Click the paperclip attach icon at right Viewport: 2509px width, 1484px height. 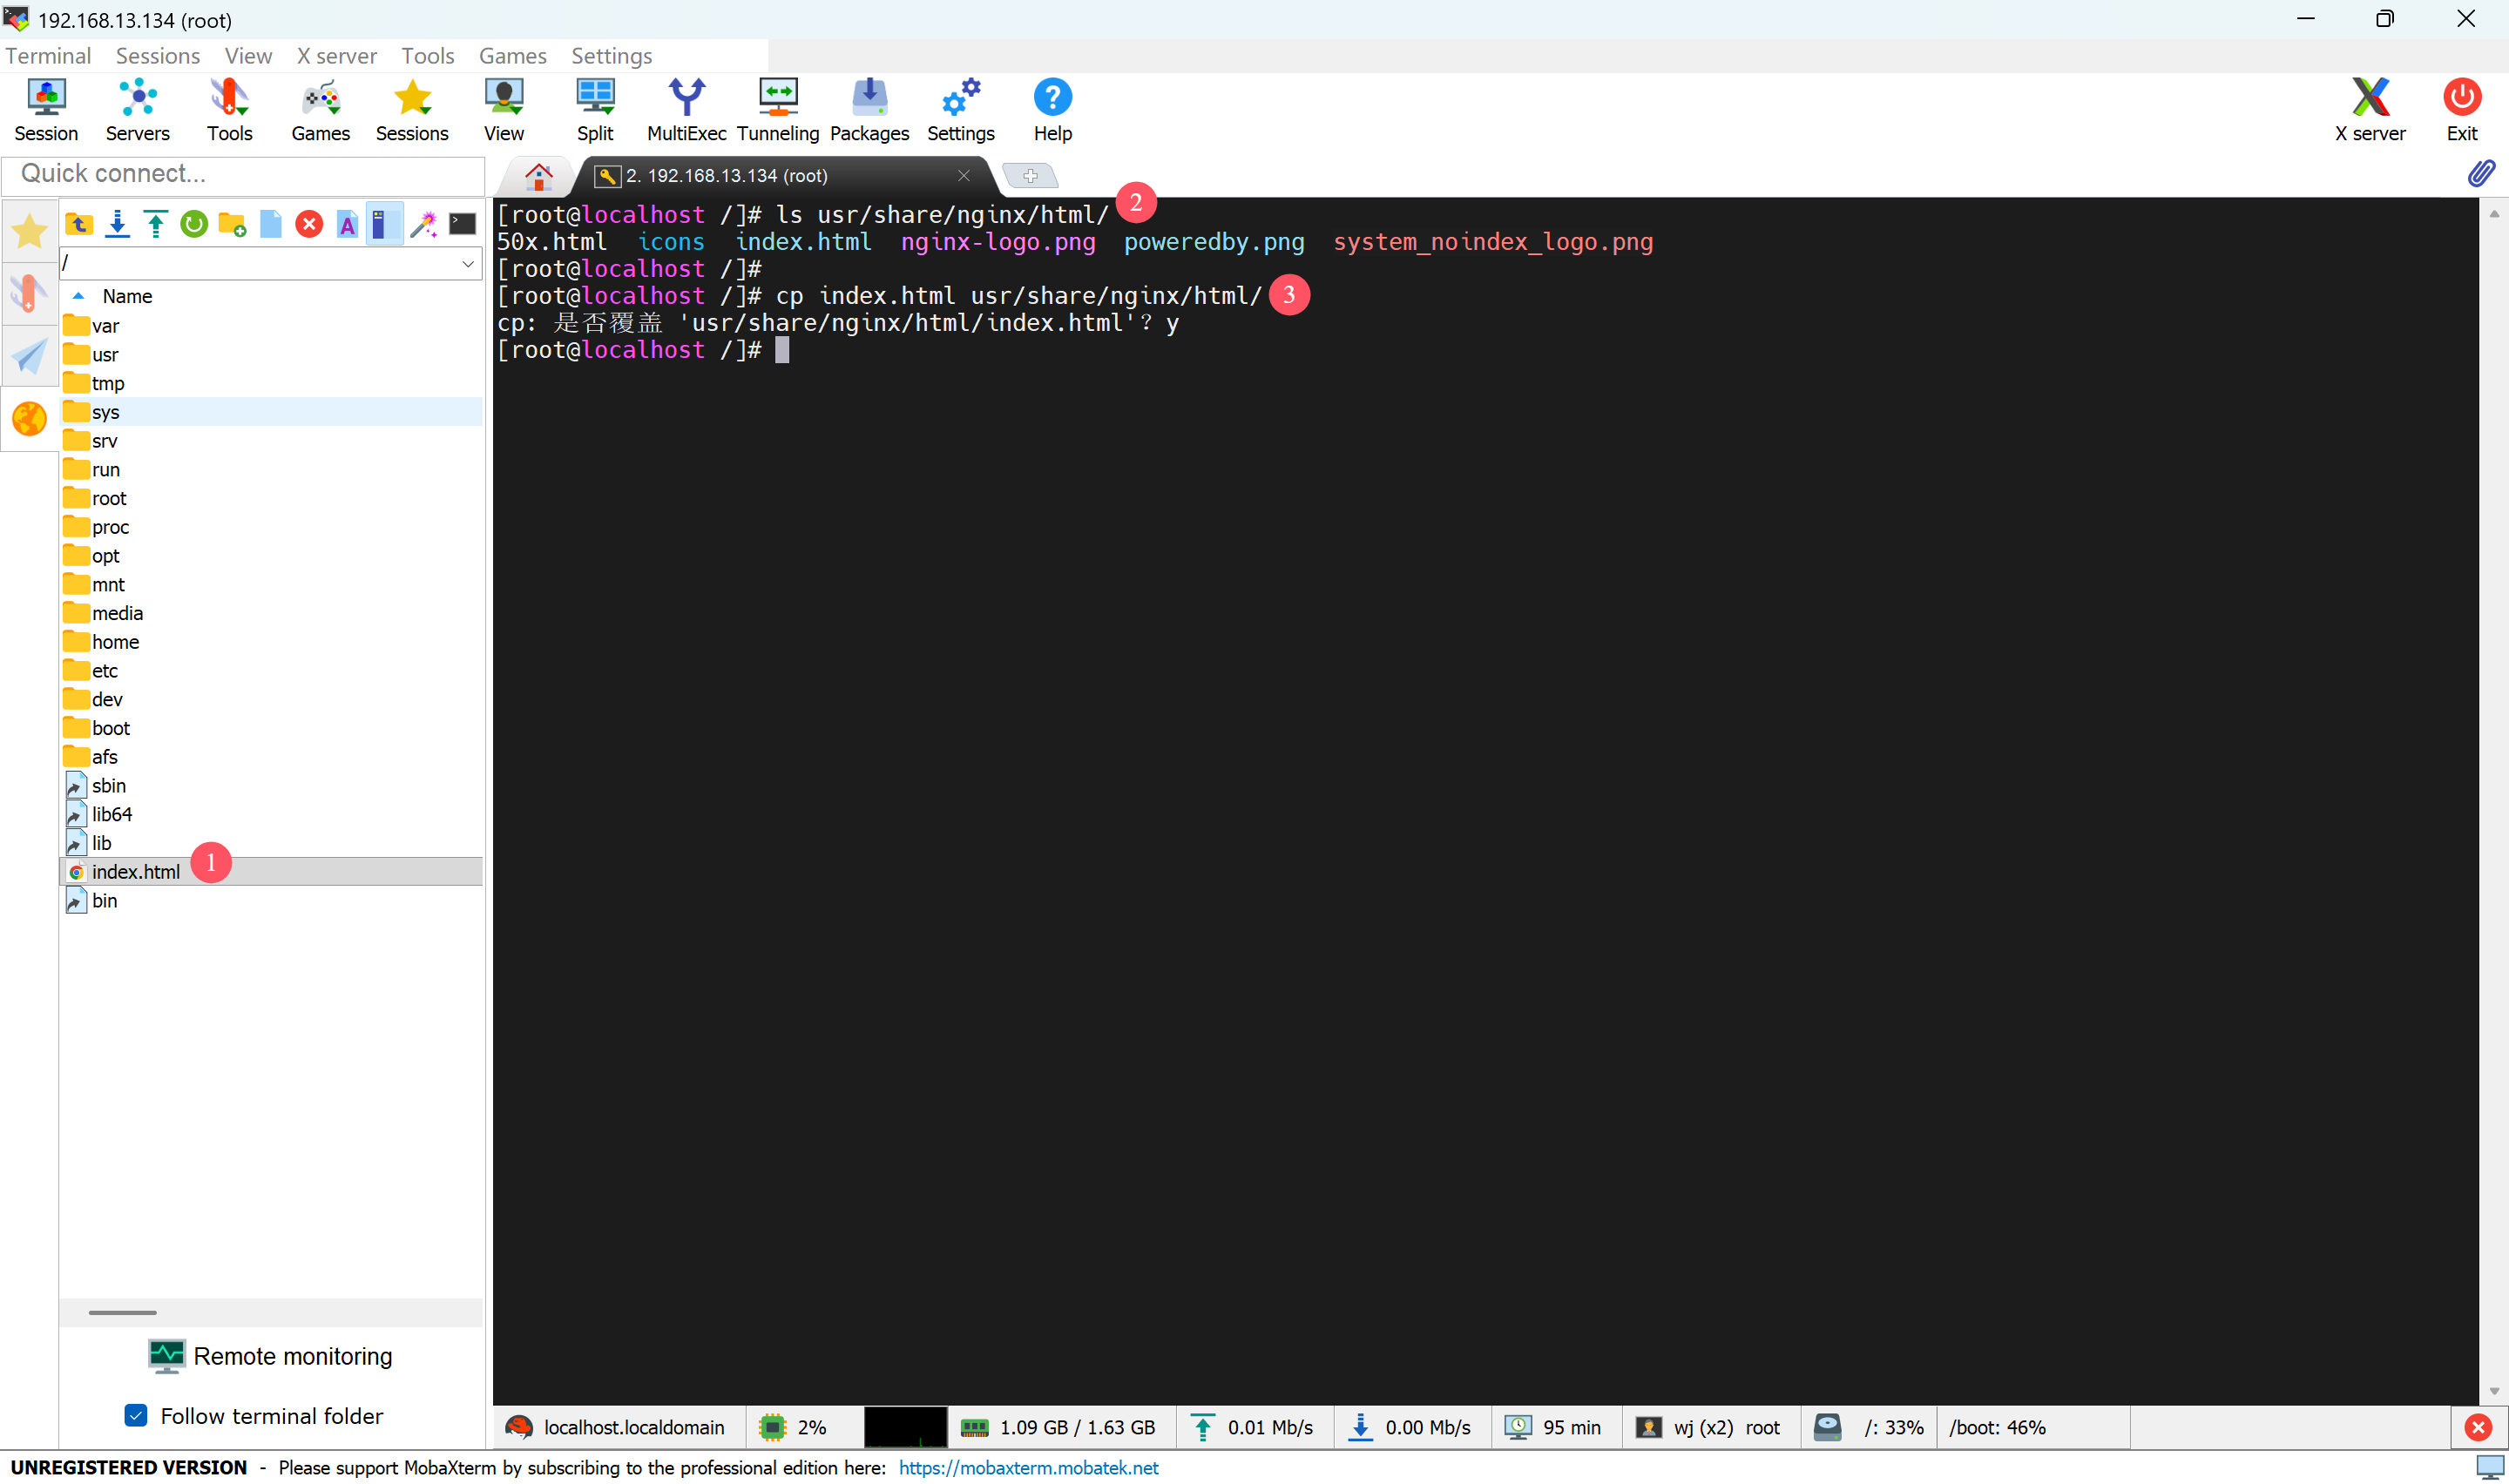click(x=2481, y=174)
